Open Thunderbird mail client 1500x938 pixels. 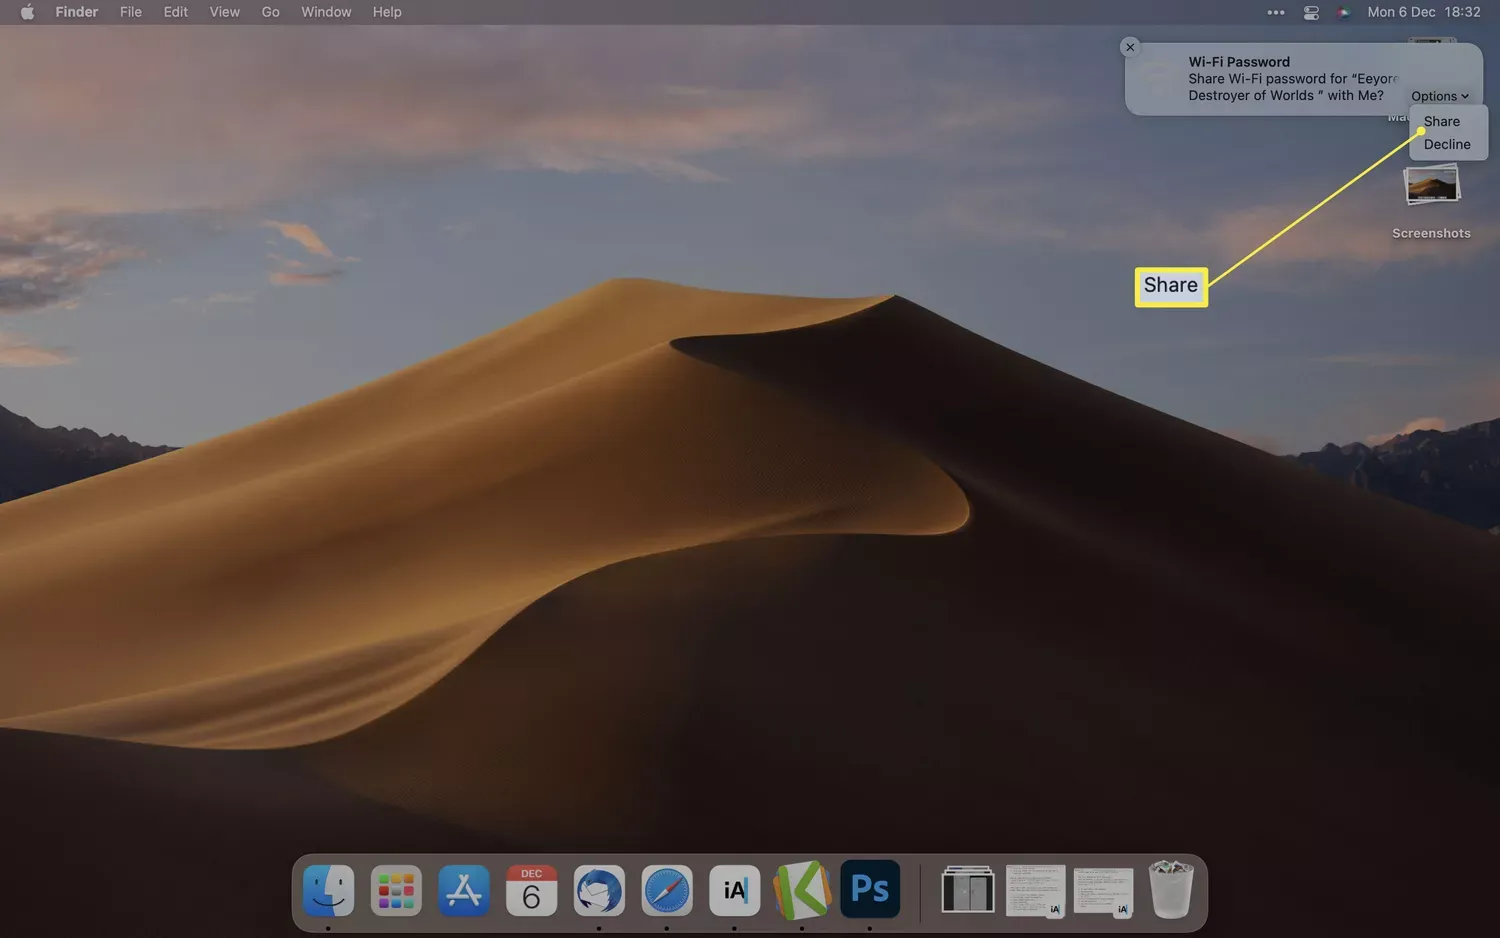point(599,890)
